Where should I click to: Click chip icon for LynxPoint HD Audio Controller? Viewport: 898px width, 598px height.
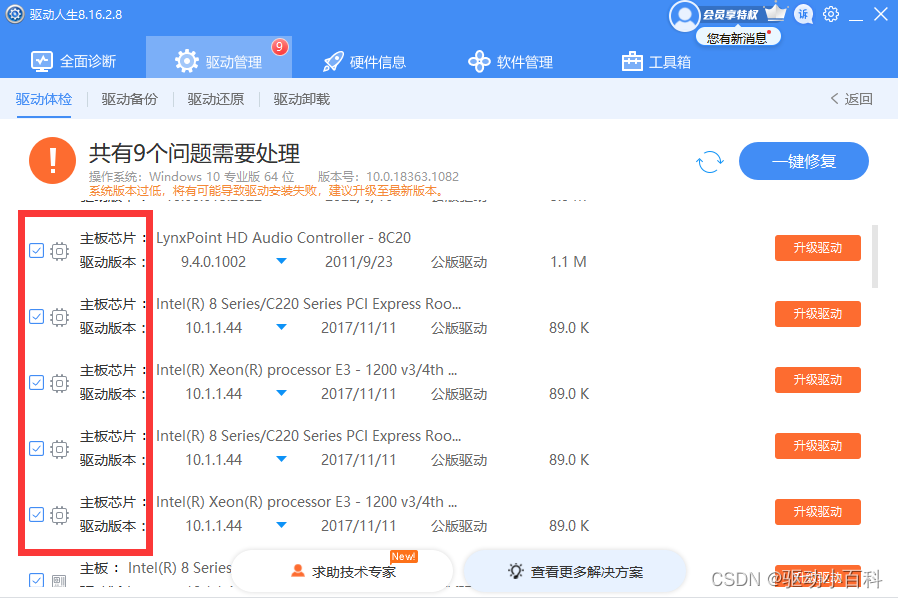click(60, 251)
